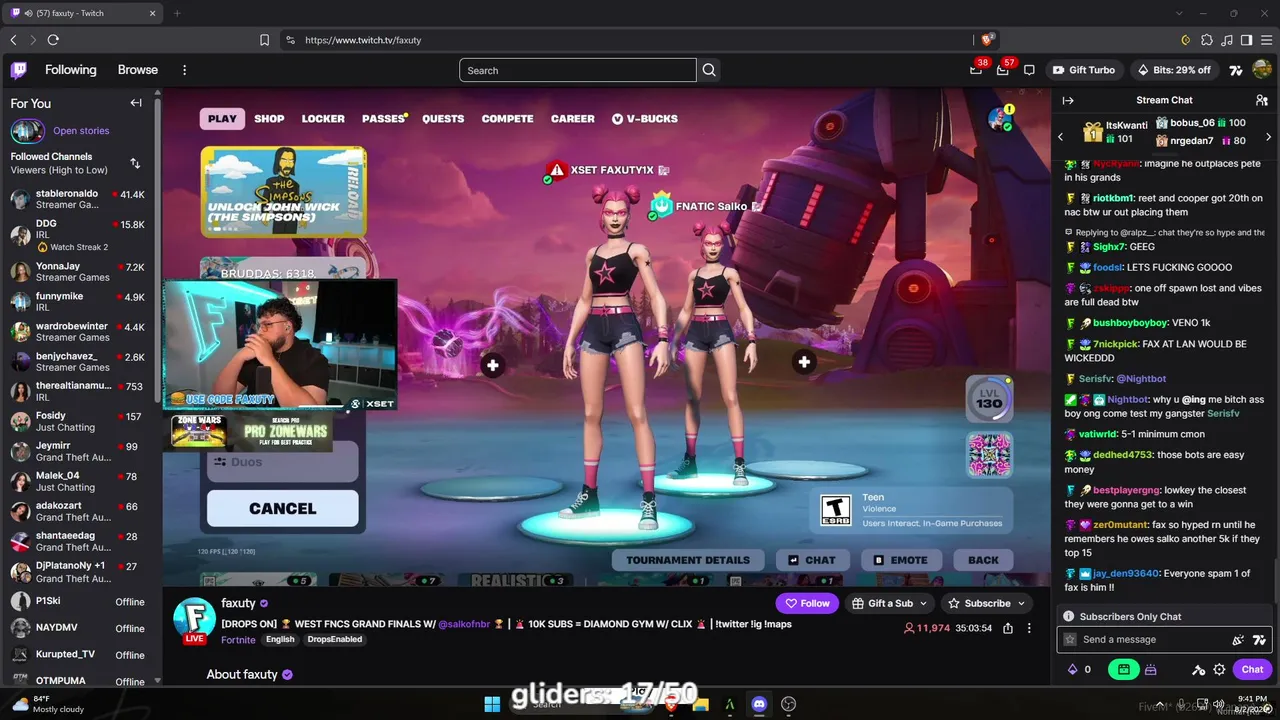Image resolution: width=1280 pixels, height=720 pixels.
Task: Show next gift leaderboard entry
Action: (x=1271, y=137)
